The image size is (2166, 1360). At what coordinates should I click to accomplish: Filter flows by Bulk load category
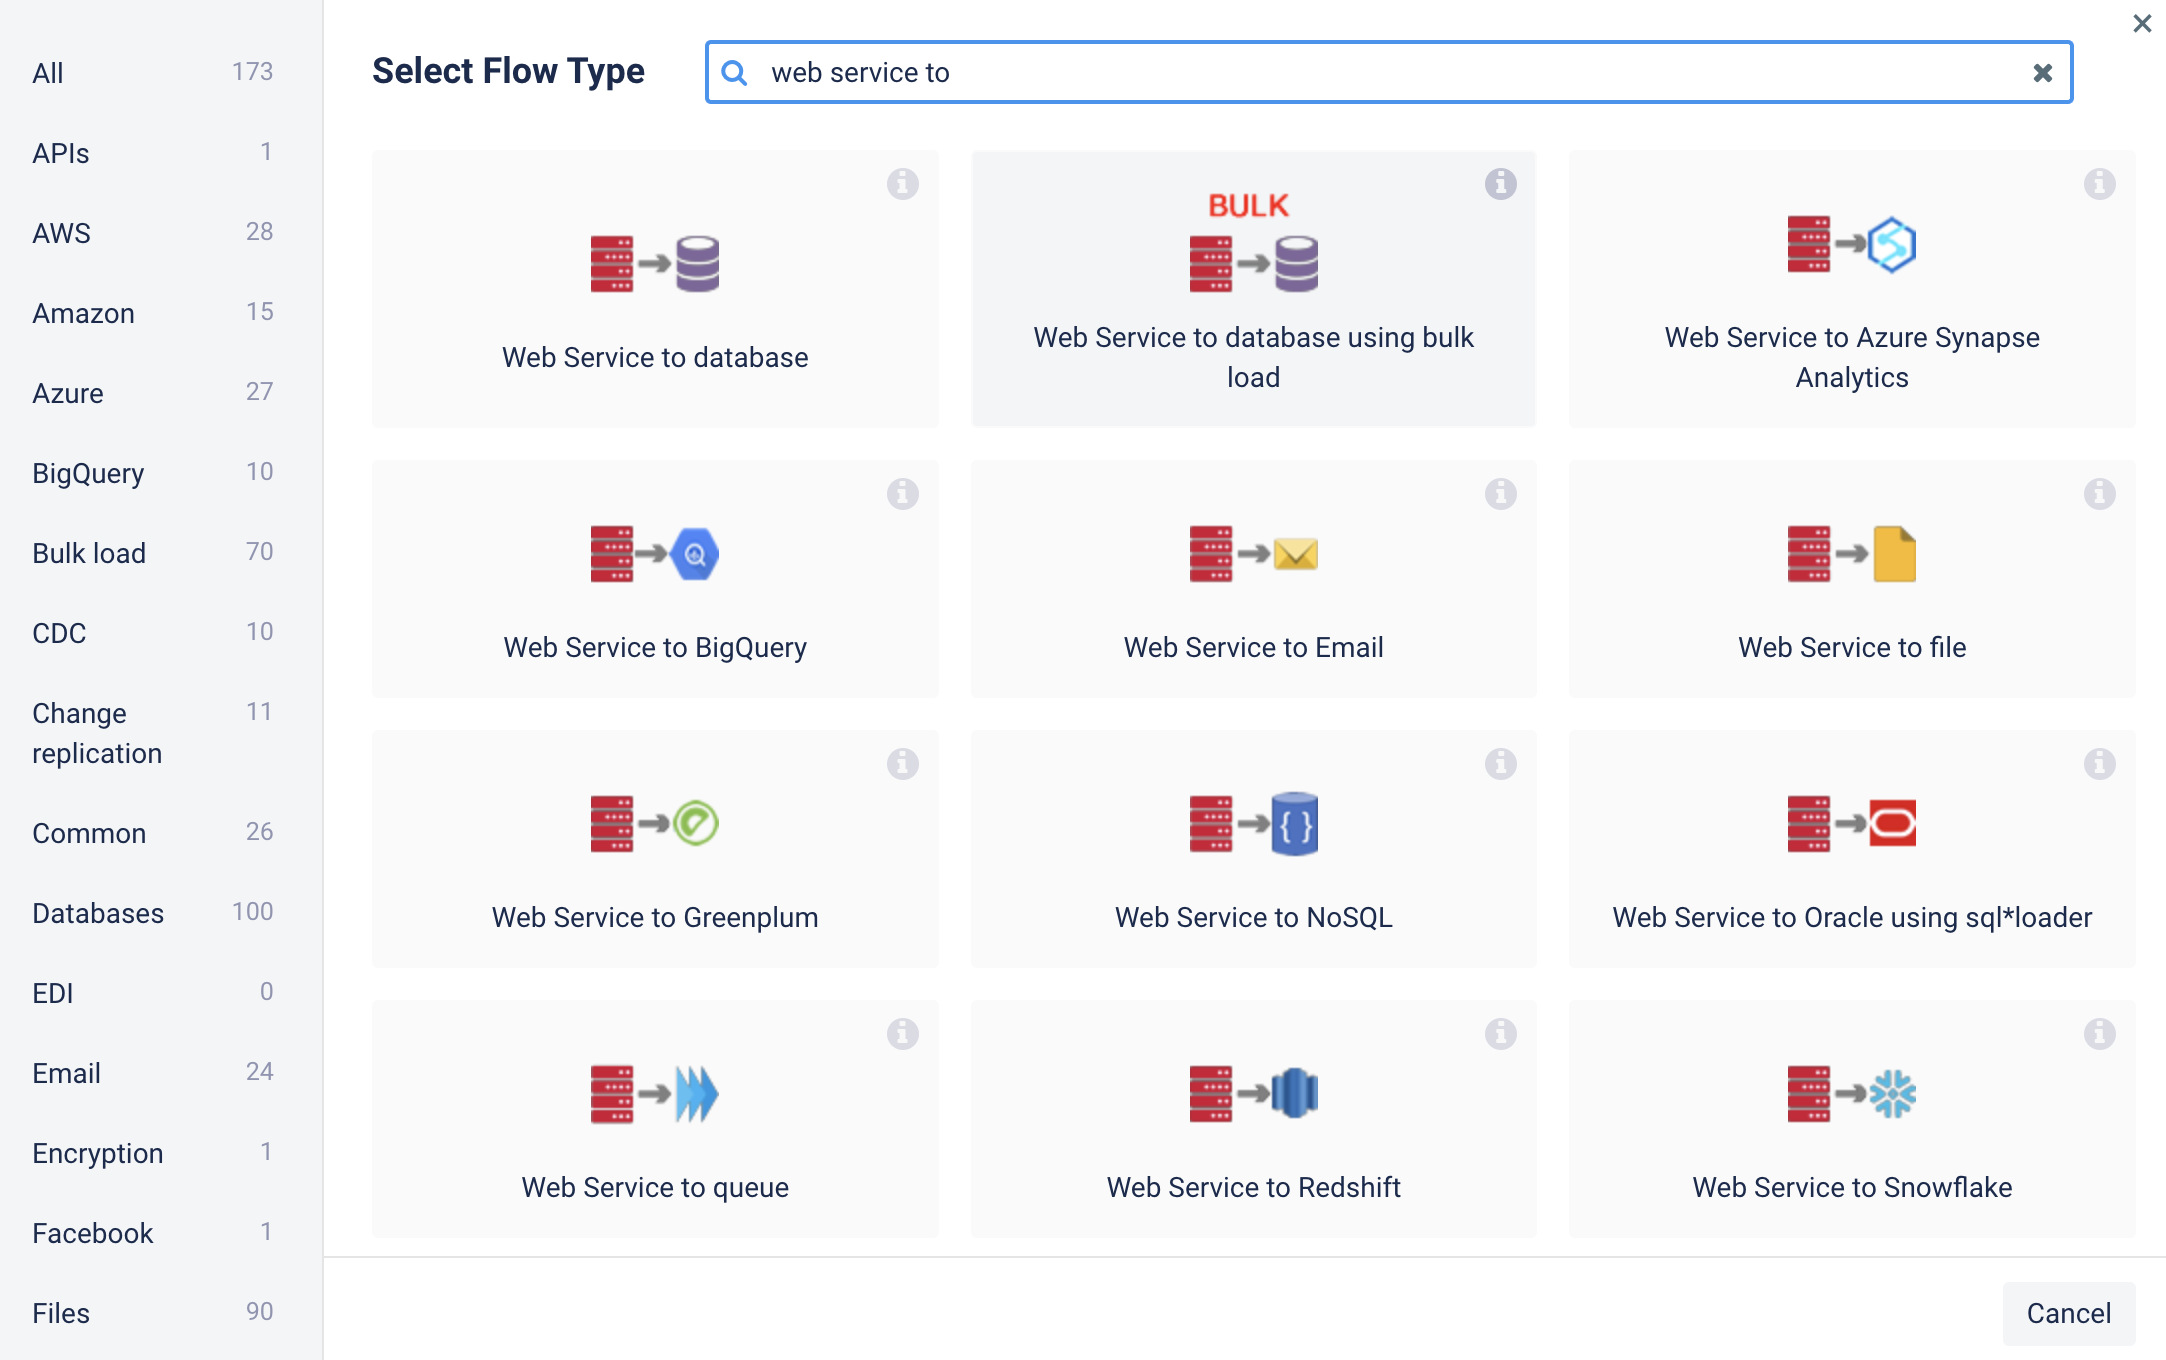point(89,553)
